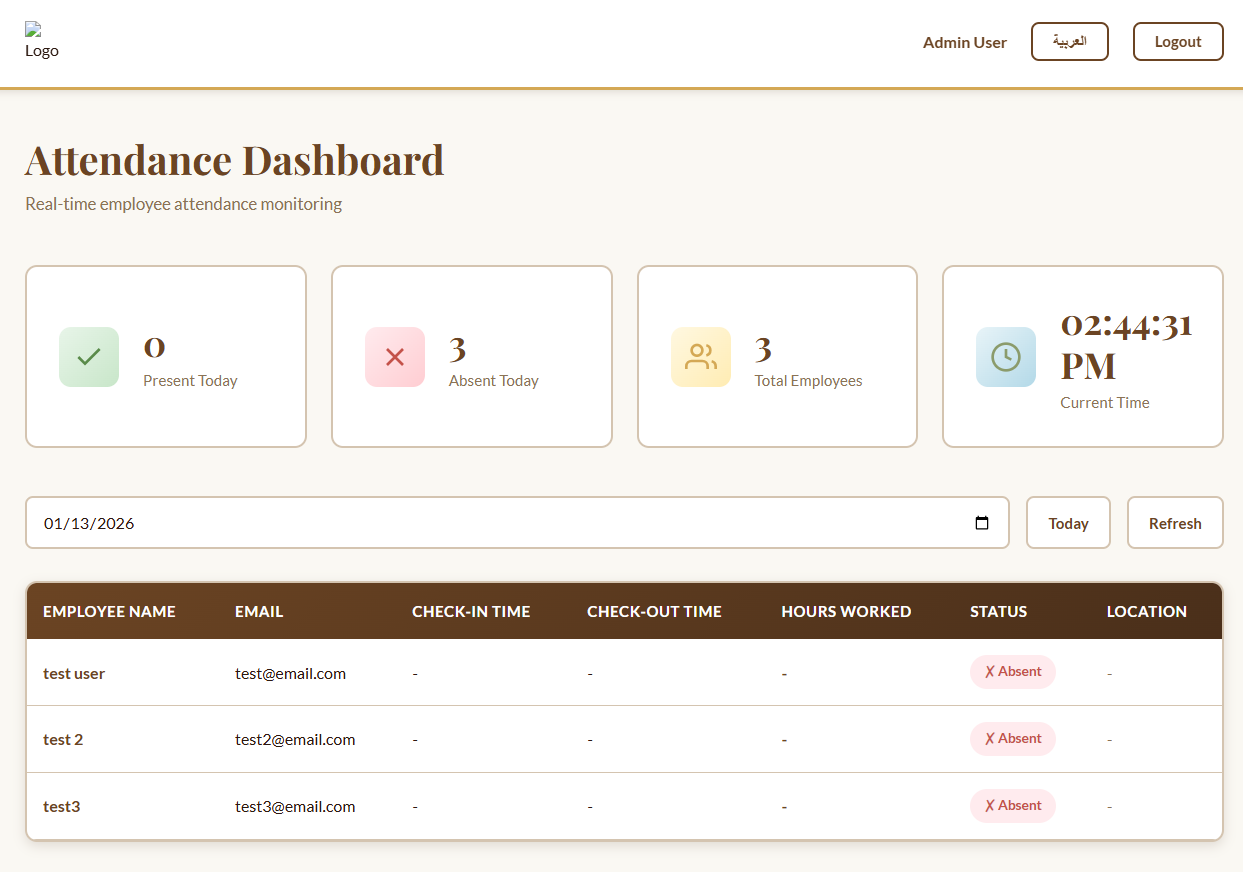Click the Absent Today label

click(493, 380)
